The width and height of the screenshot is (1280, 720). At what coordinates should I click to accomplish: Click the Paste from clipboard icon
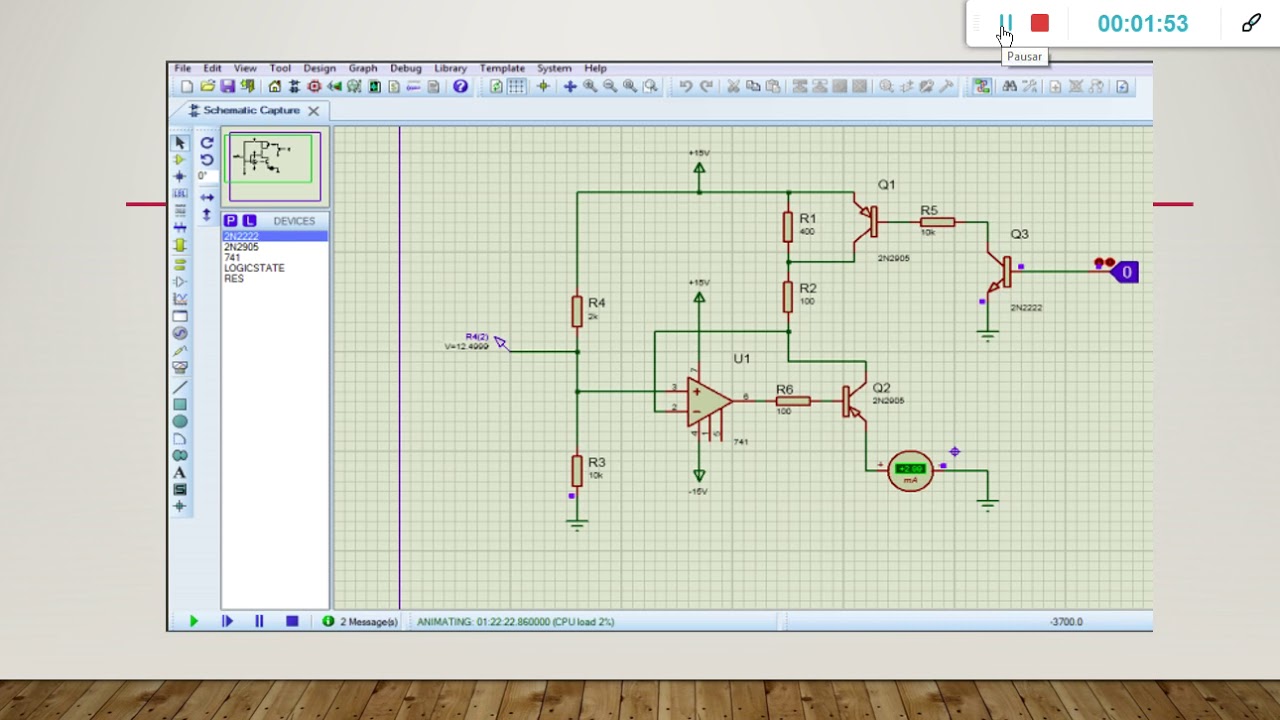(x=773, y=87)
